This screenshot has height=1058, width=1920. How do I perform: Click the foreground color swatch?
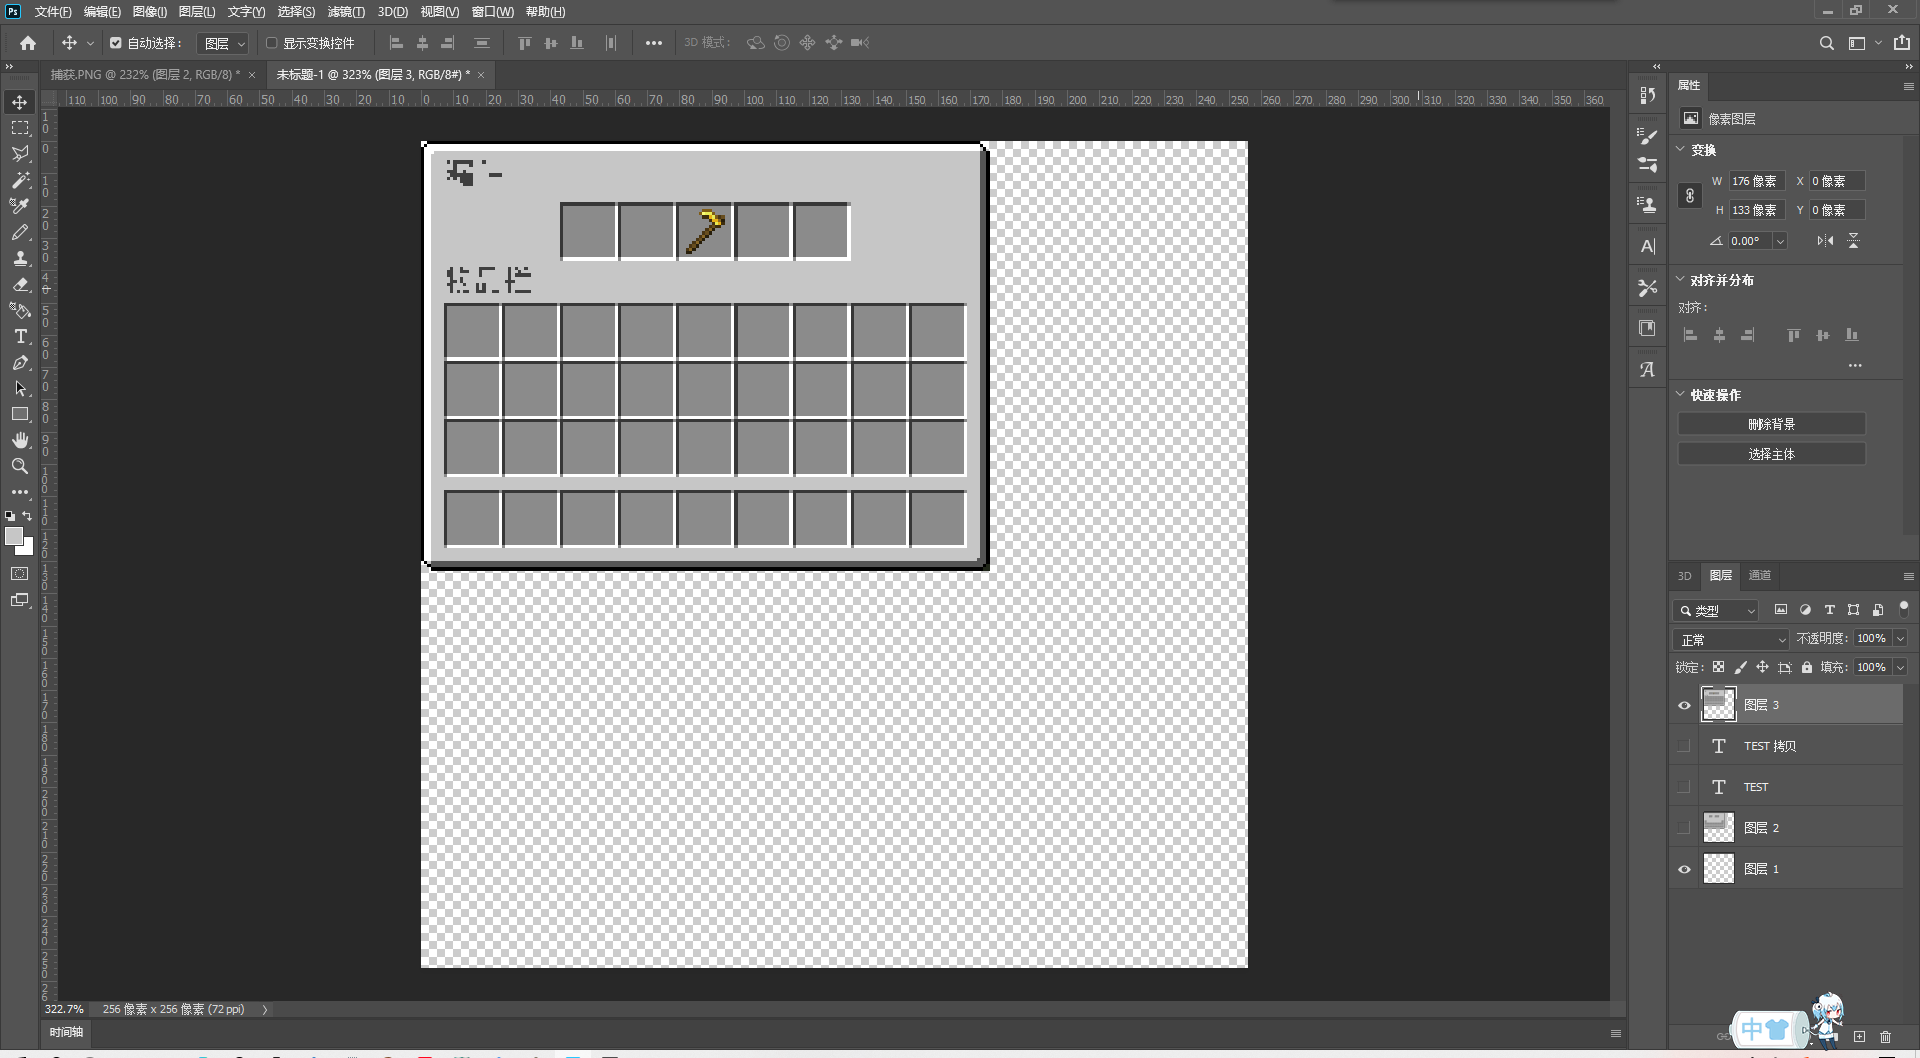point(14,536)
